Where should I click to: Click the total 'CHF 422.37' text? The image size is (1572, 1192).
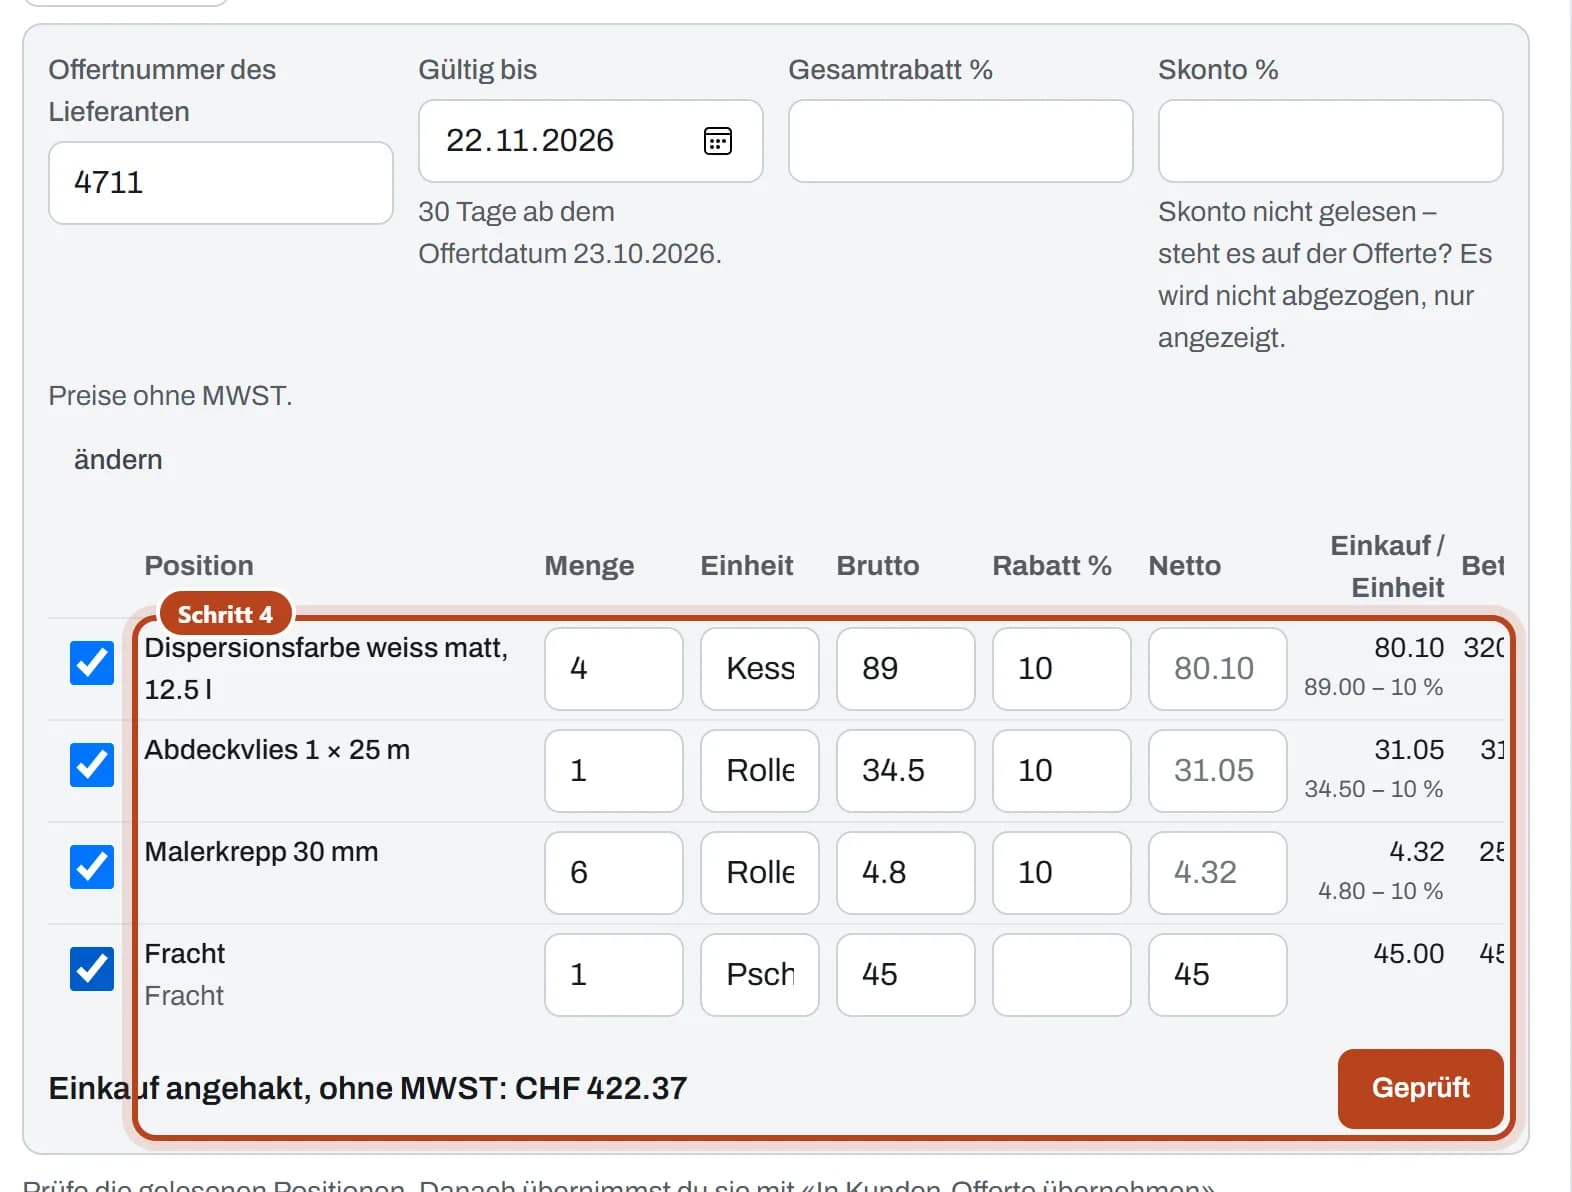point(601,1088)
